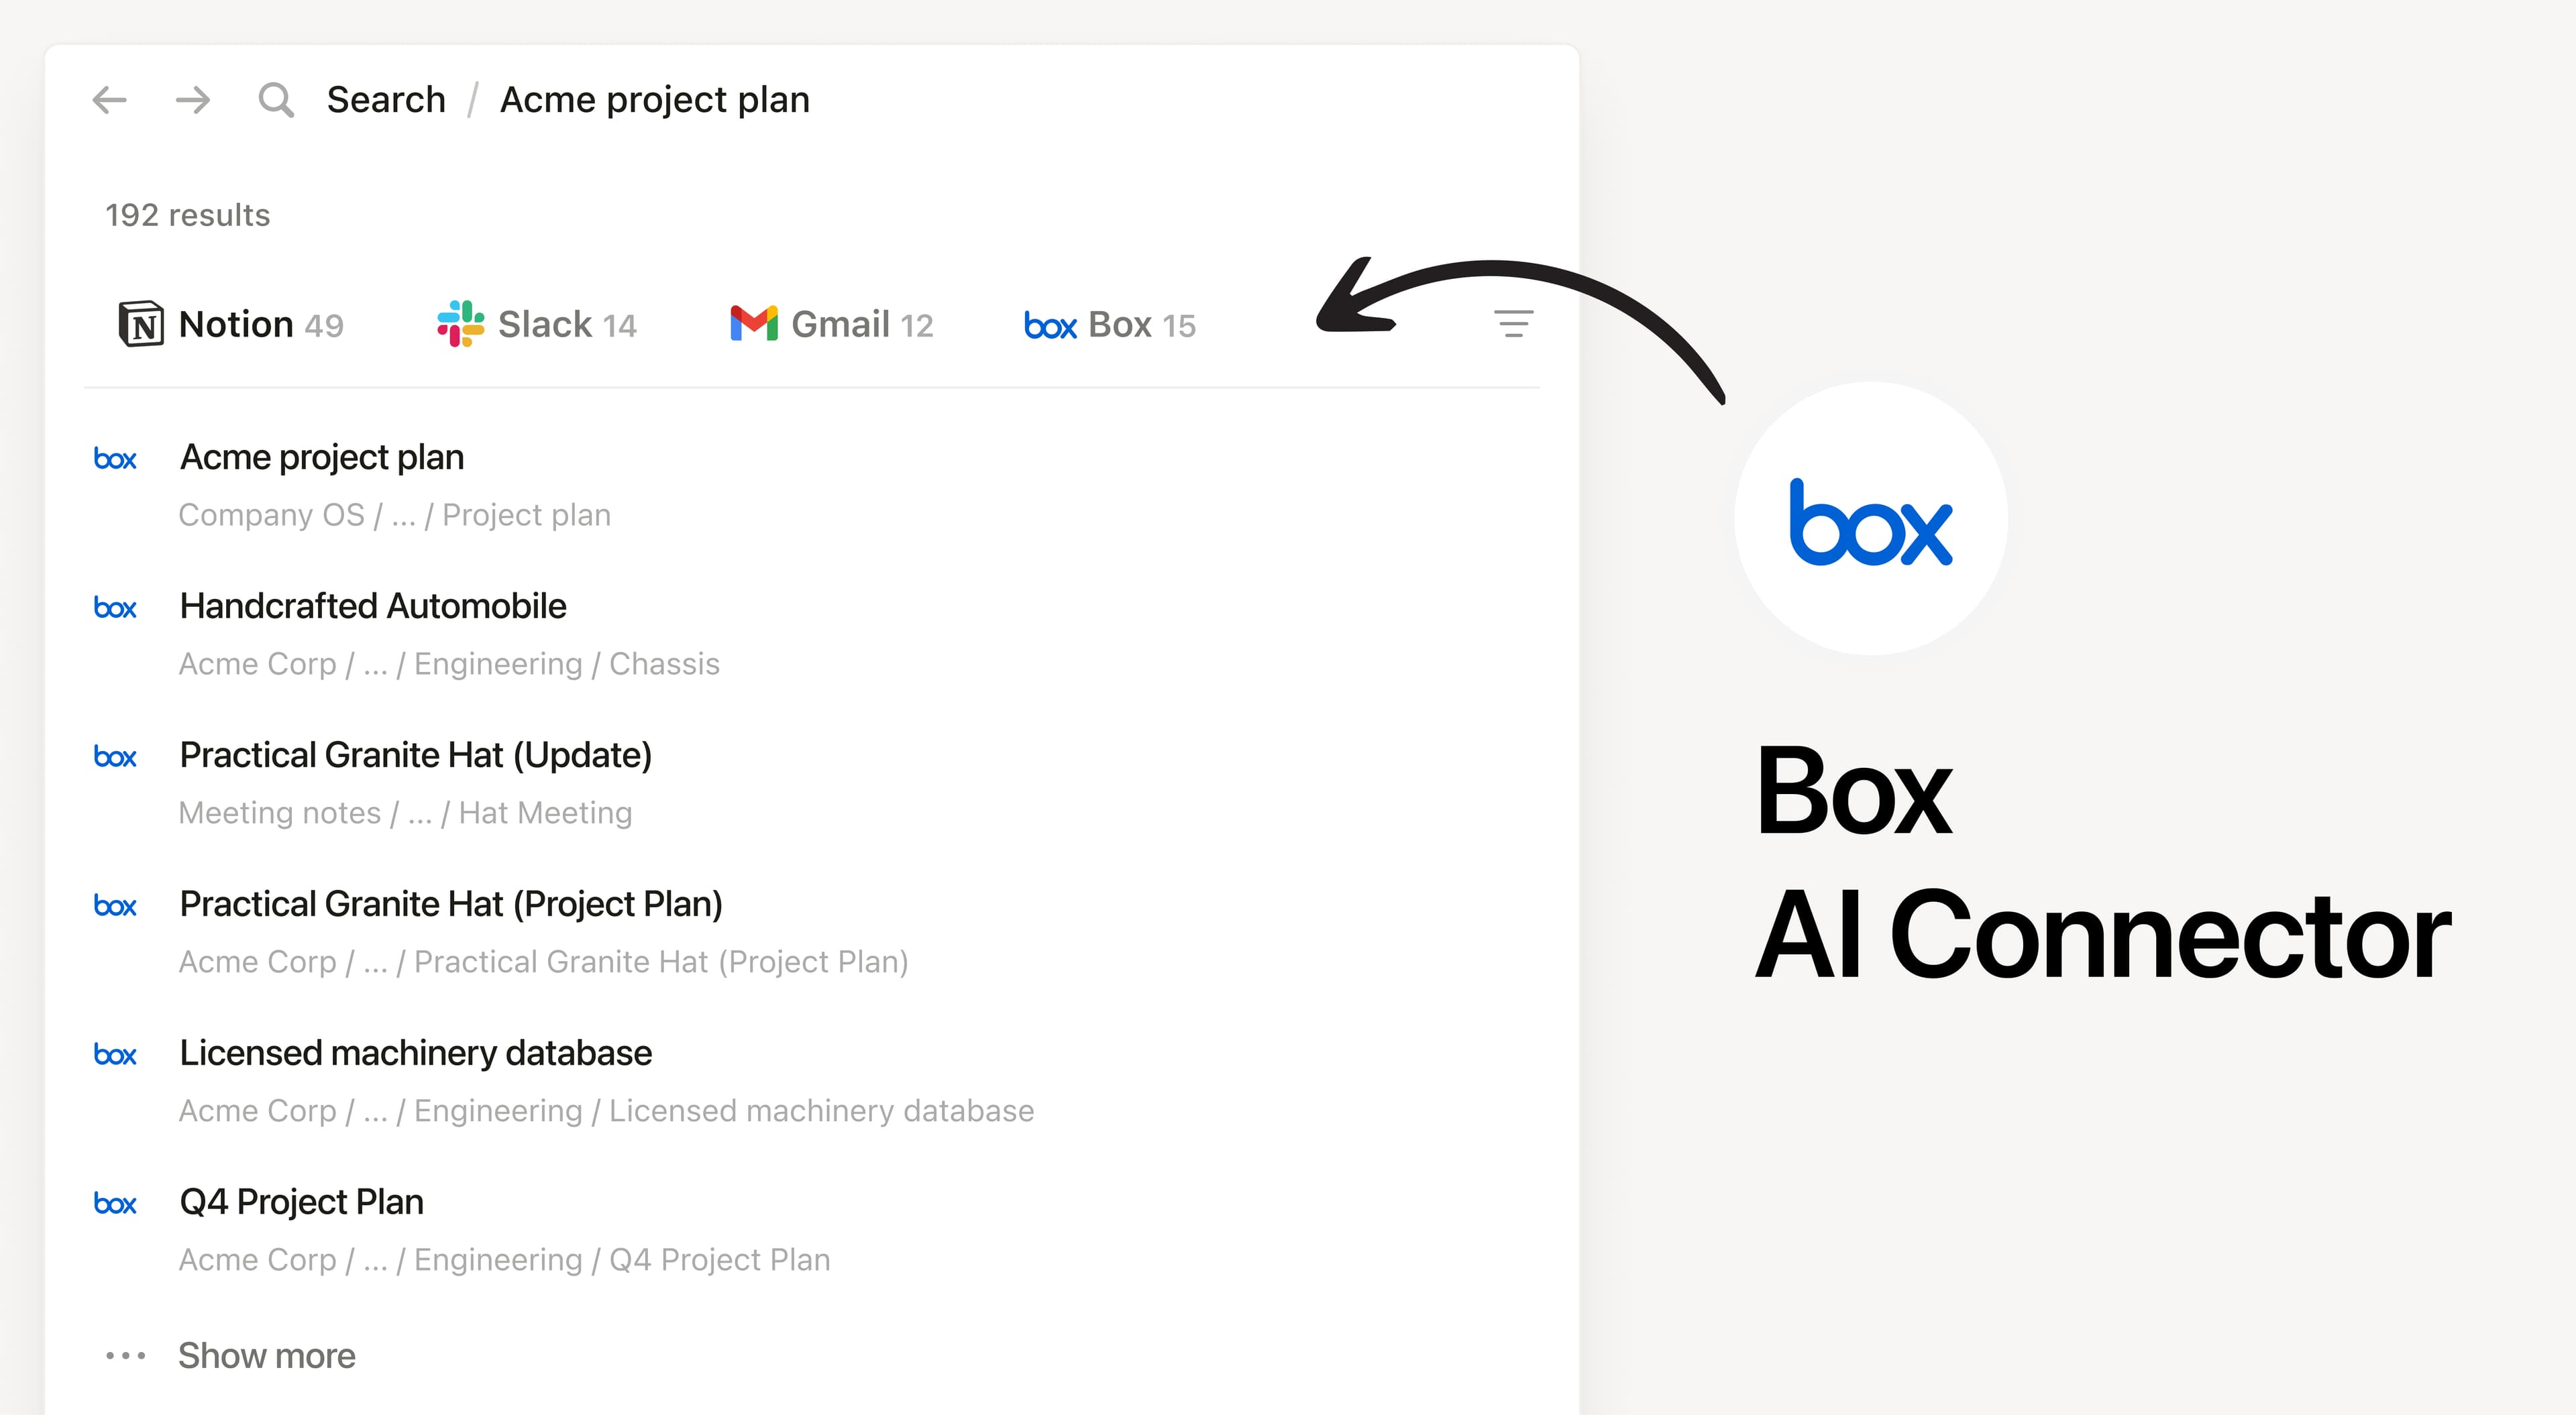Screen dimensions: 2576x1415
Task: Click Box icon beside Q4 Project Plan
Action: coord(115,1204)
